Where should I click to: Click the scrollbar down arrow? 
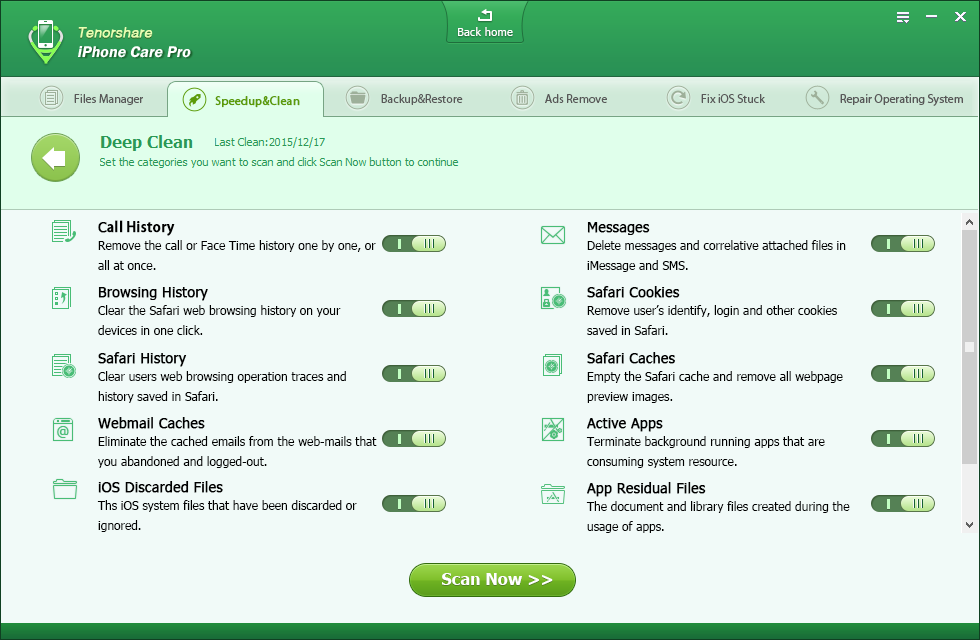(969, 525)
